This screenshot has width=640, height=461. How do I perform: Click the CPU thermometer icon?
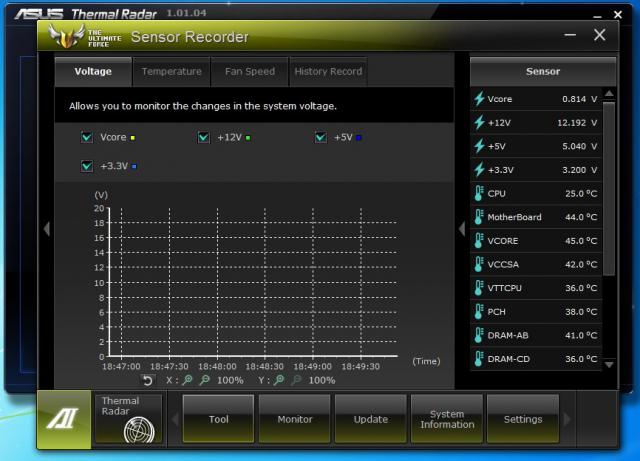point(479,194)
